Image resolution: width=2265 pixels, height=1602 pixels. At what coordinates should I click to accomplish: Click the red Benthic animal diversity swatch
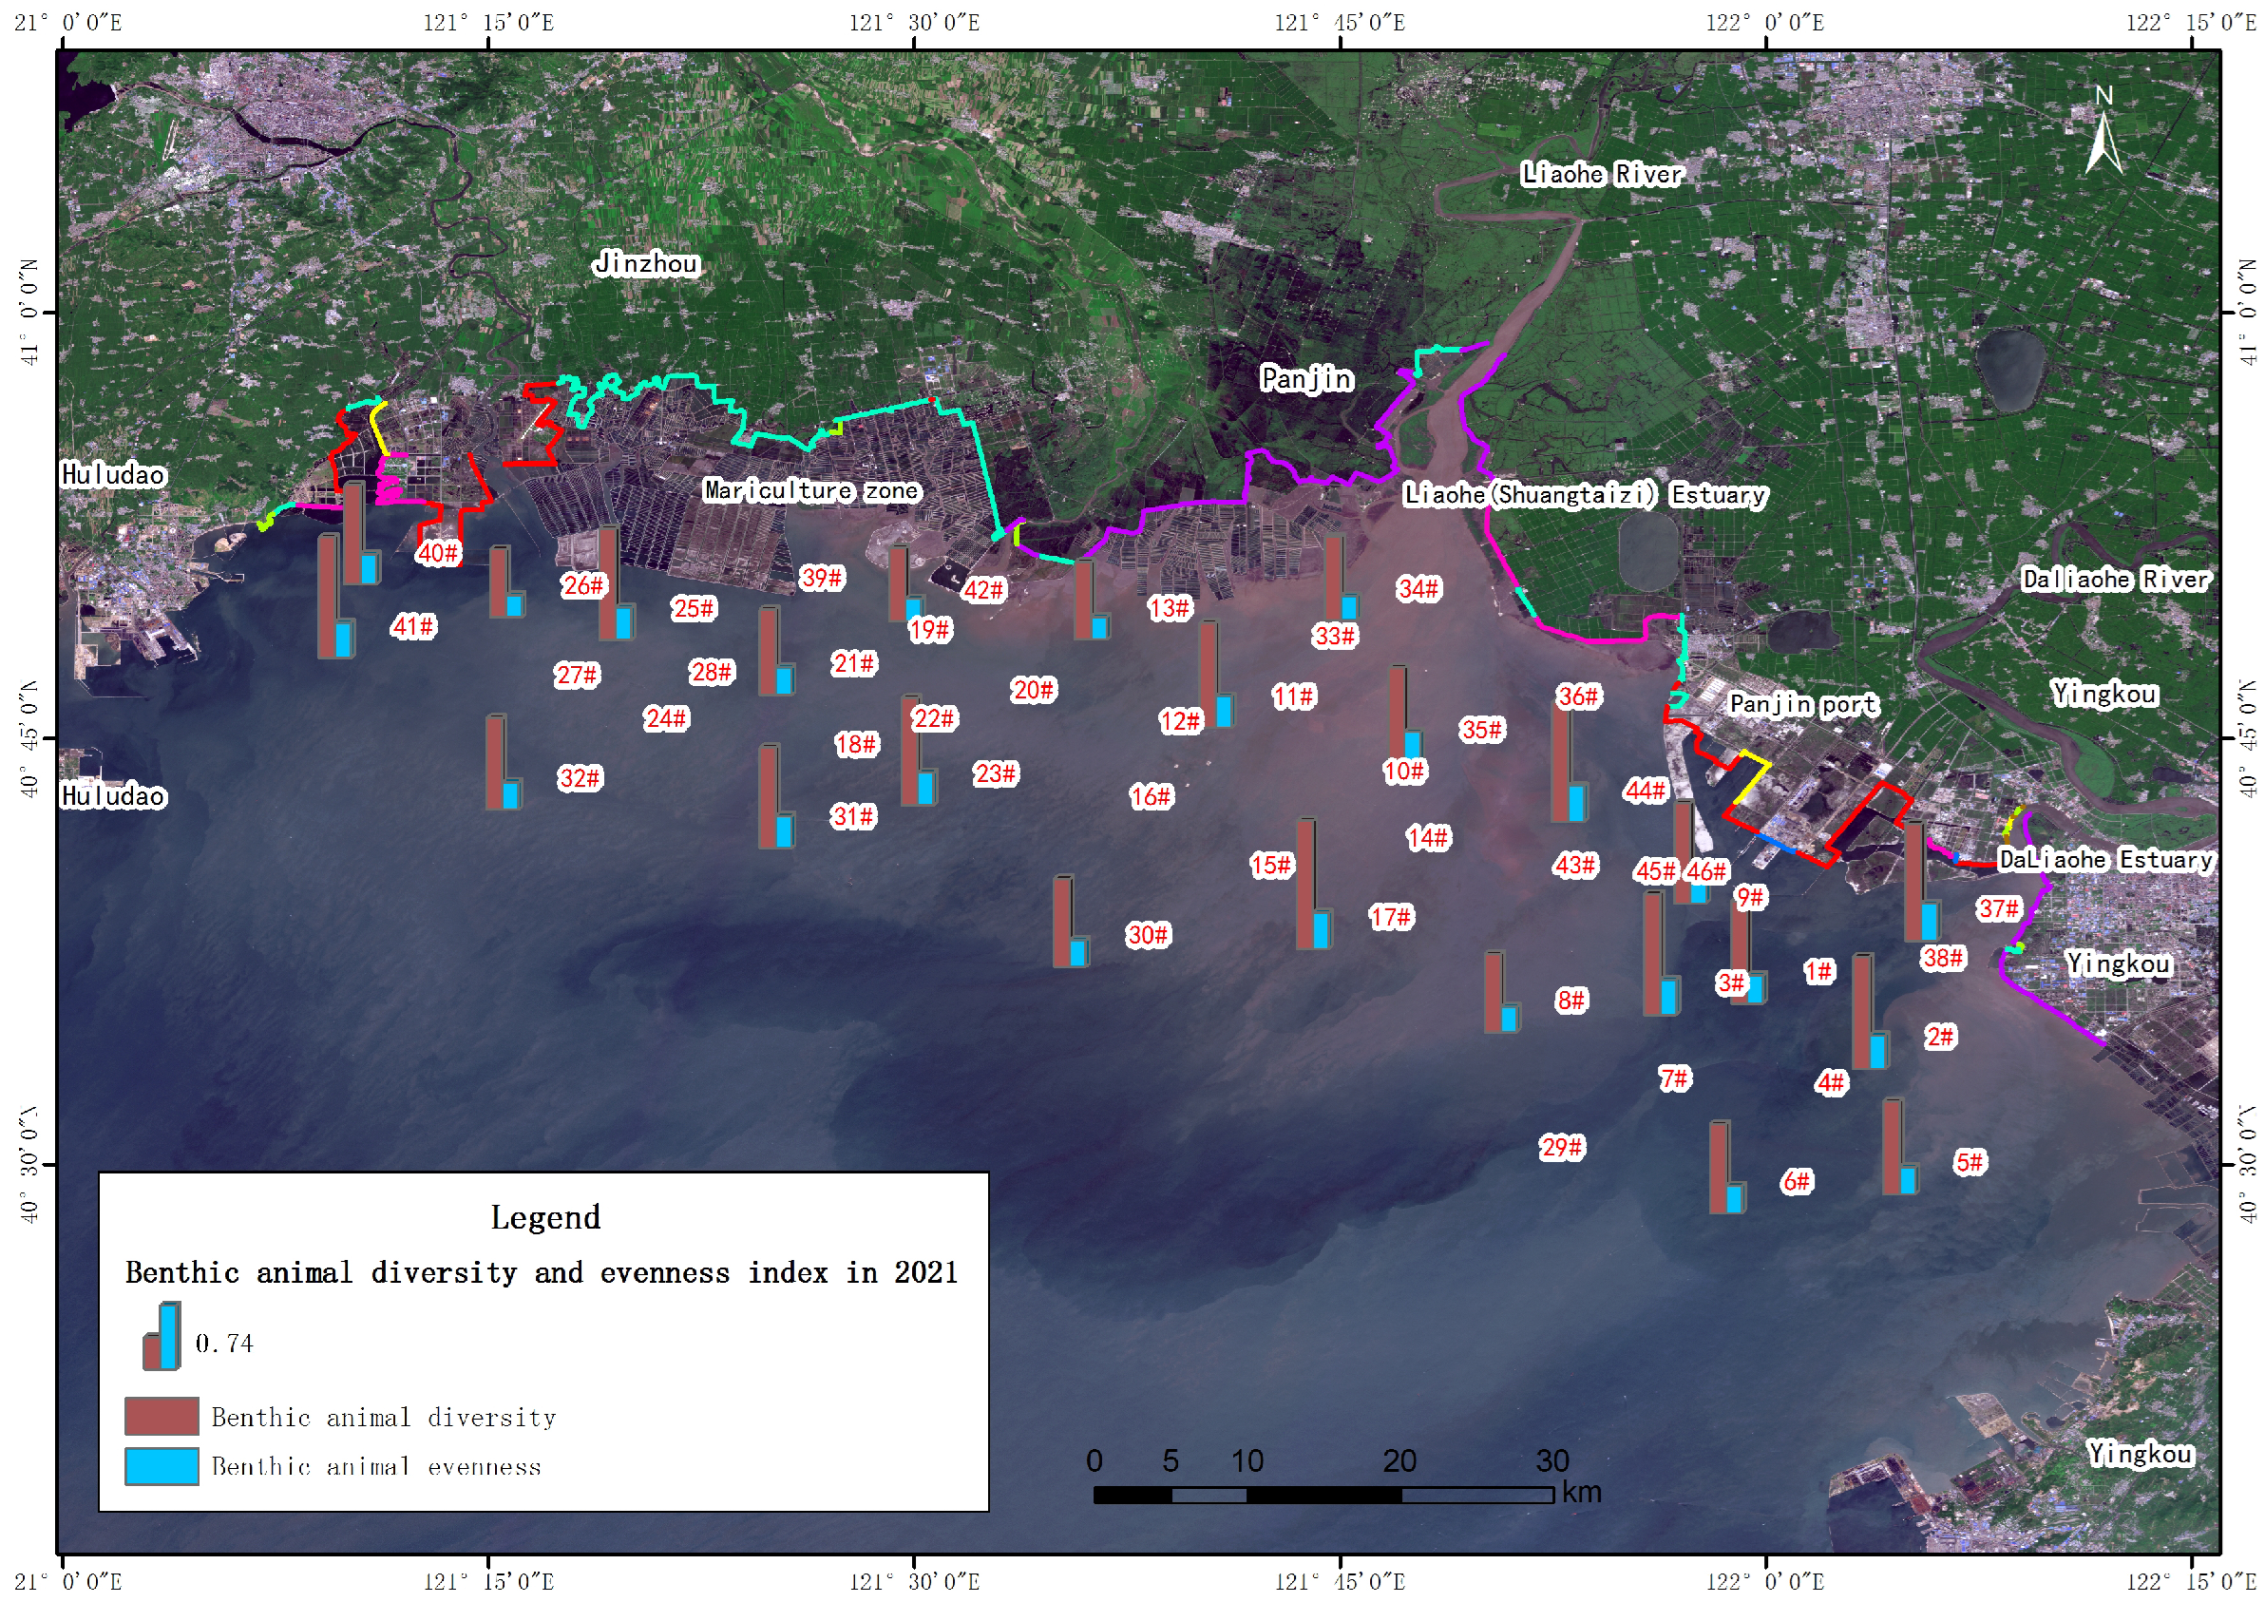[161, 1415]
